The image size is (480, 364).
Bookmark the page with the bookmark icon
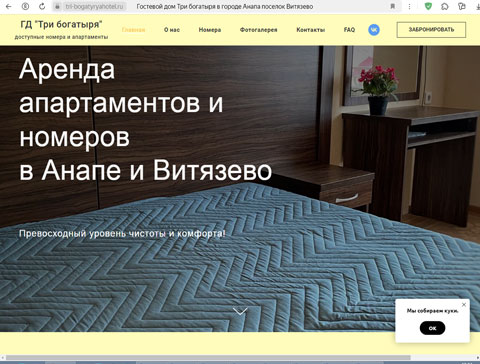(x=393, y=6)
